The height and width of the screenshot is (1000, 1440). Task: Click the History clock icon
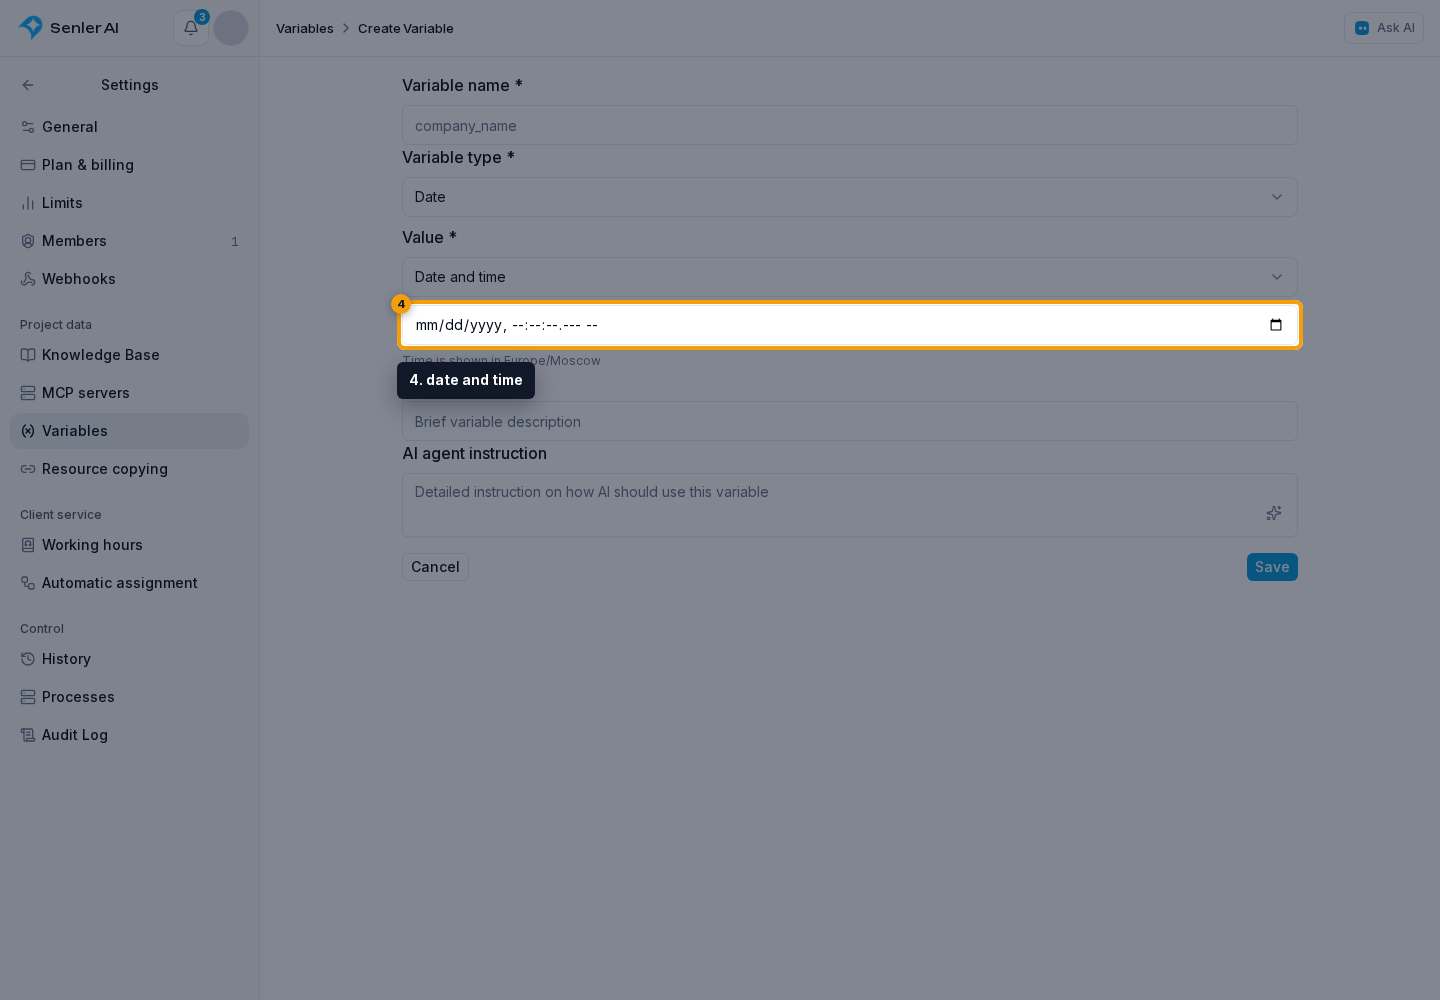(28, 659)
